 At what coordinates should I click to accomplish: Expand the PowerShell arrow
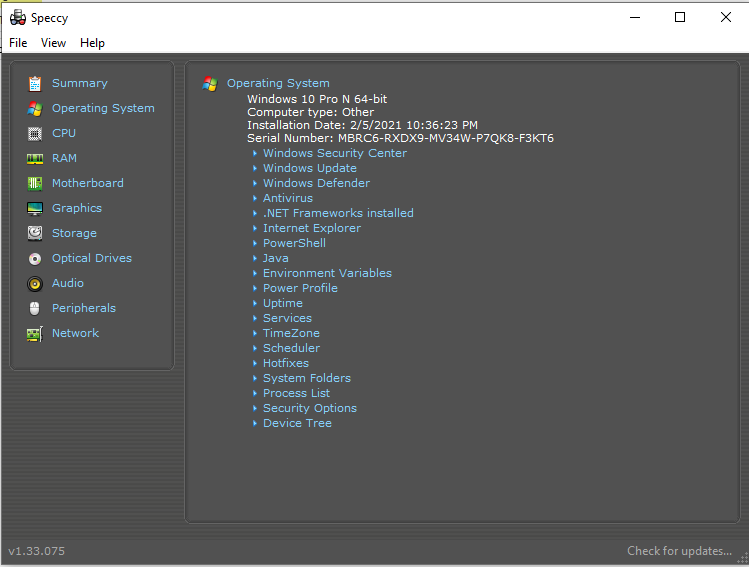255,243
